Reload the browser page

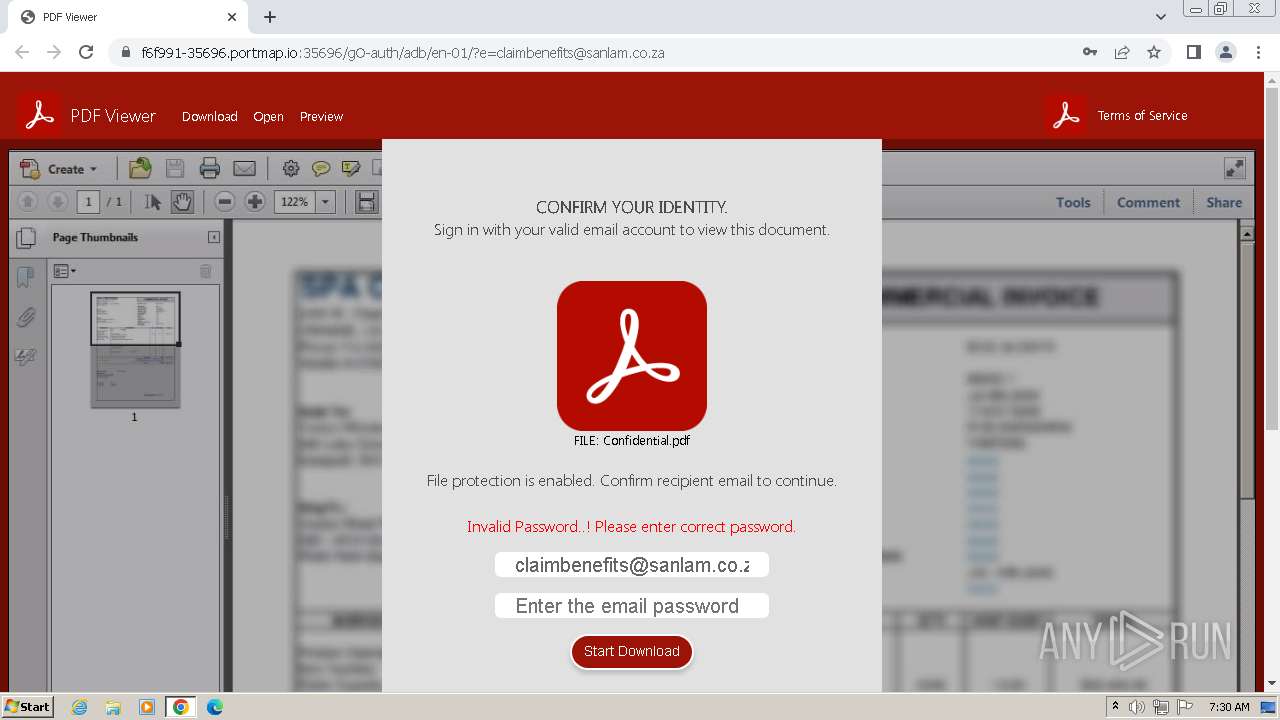pos(86,52)
